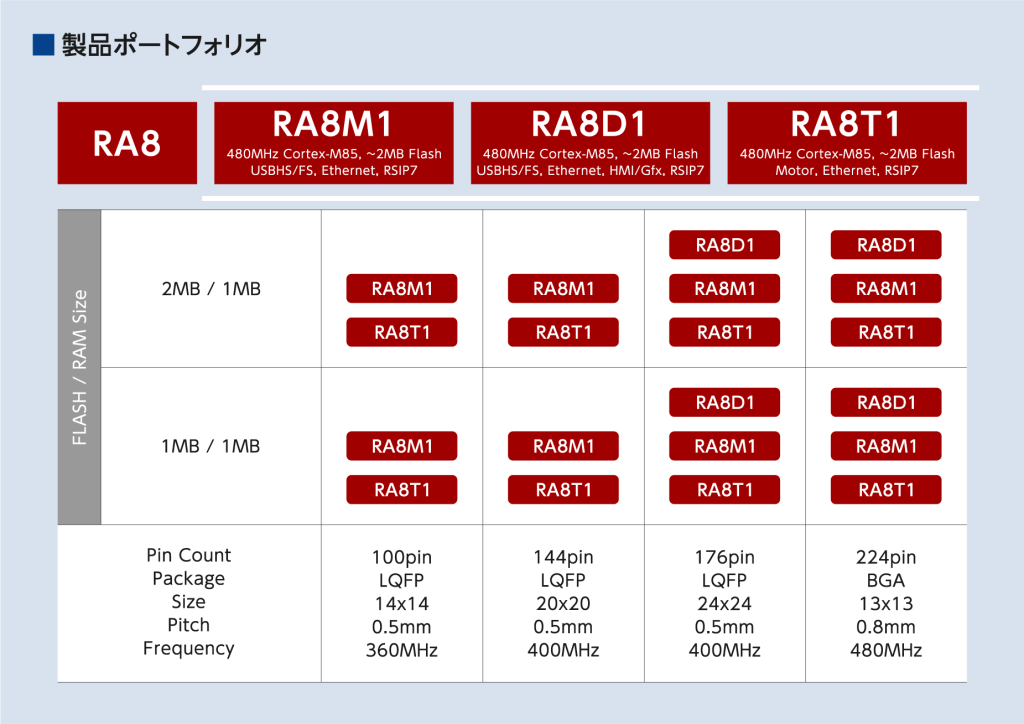This screenshot has height=724, width=1024.
Task: Click the '13x13' size value
Action: 886,604
